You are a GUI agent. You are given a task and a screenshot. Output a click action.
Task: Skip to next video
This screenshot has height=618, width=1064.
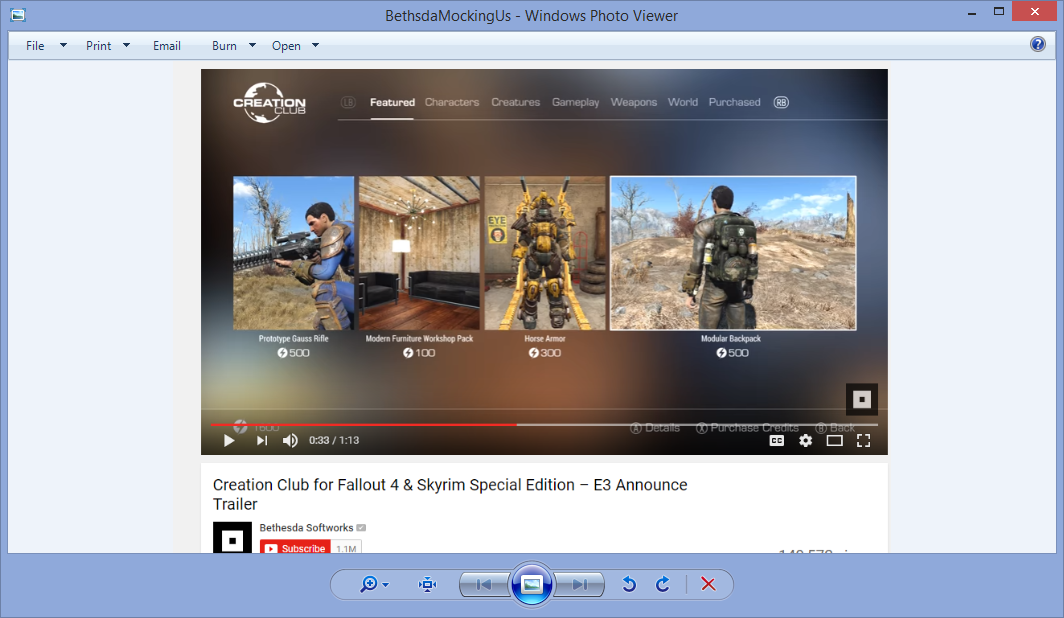pyautogui.click(x=262, y=441)
